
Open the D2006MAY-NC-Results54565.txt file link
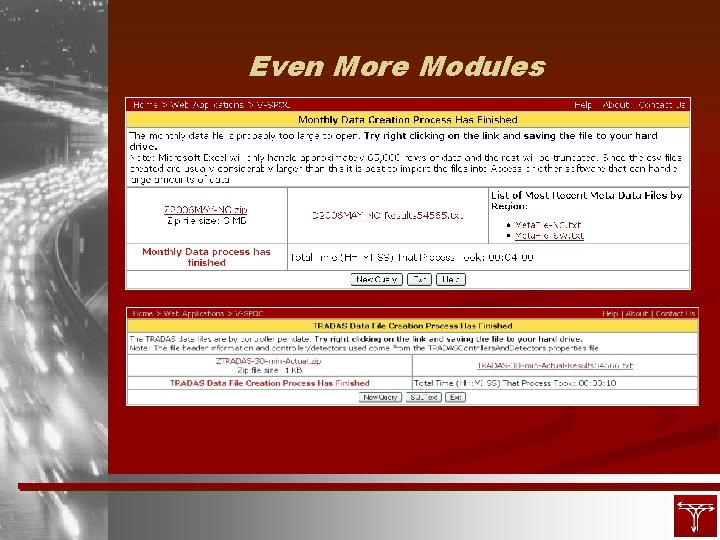[388, 215]
